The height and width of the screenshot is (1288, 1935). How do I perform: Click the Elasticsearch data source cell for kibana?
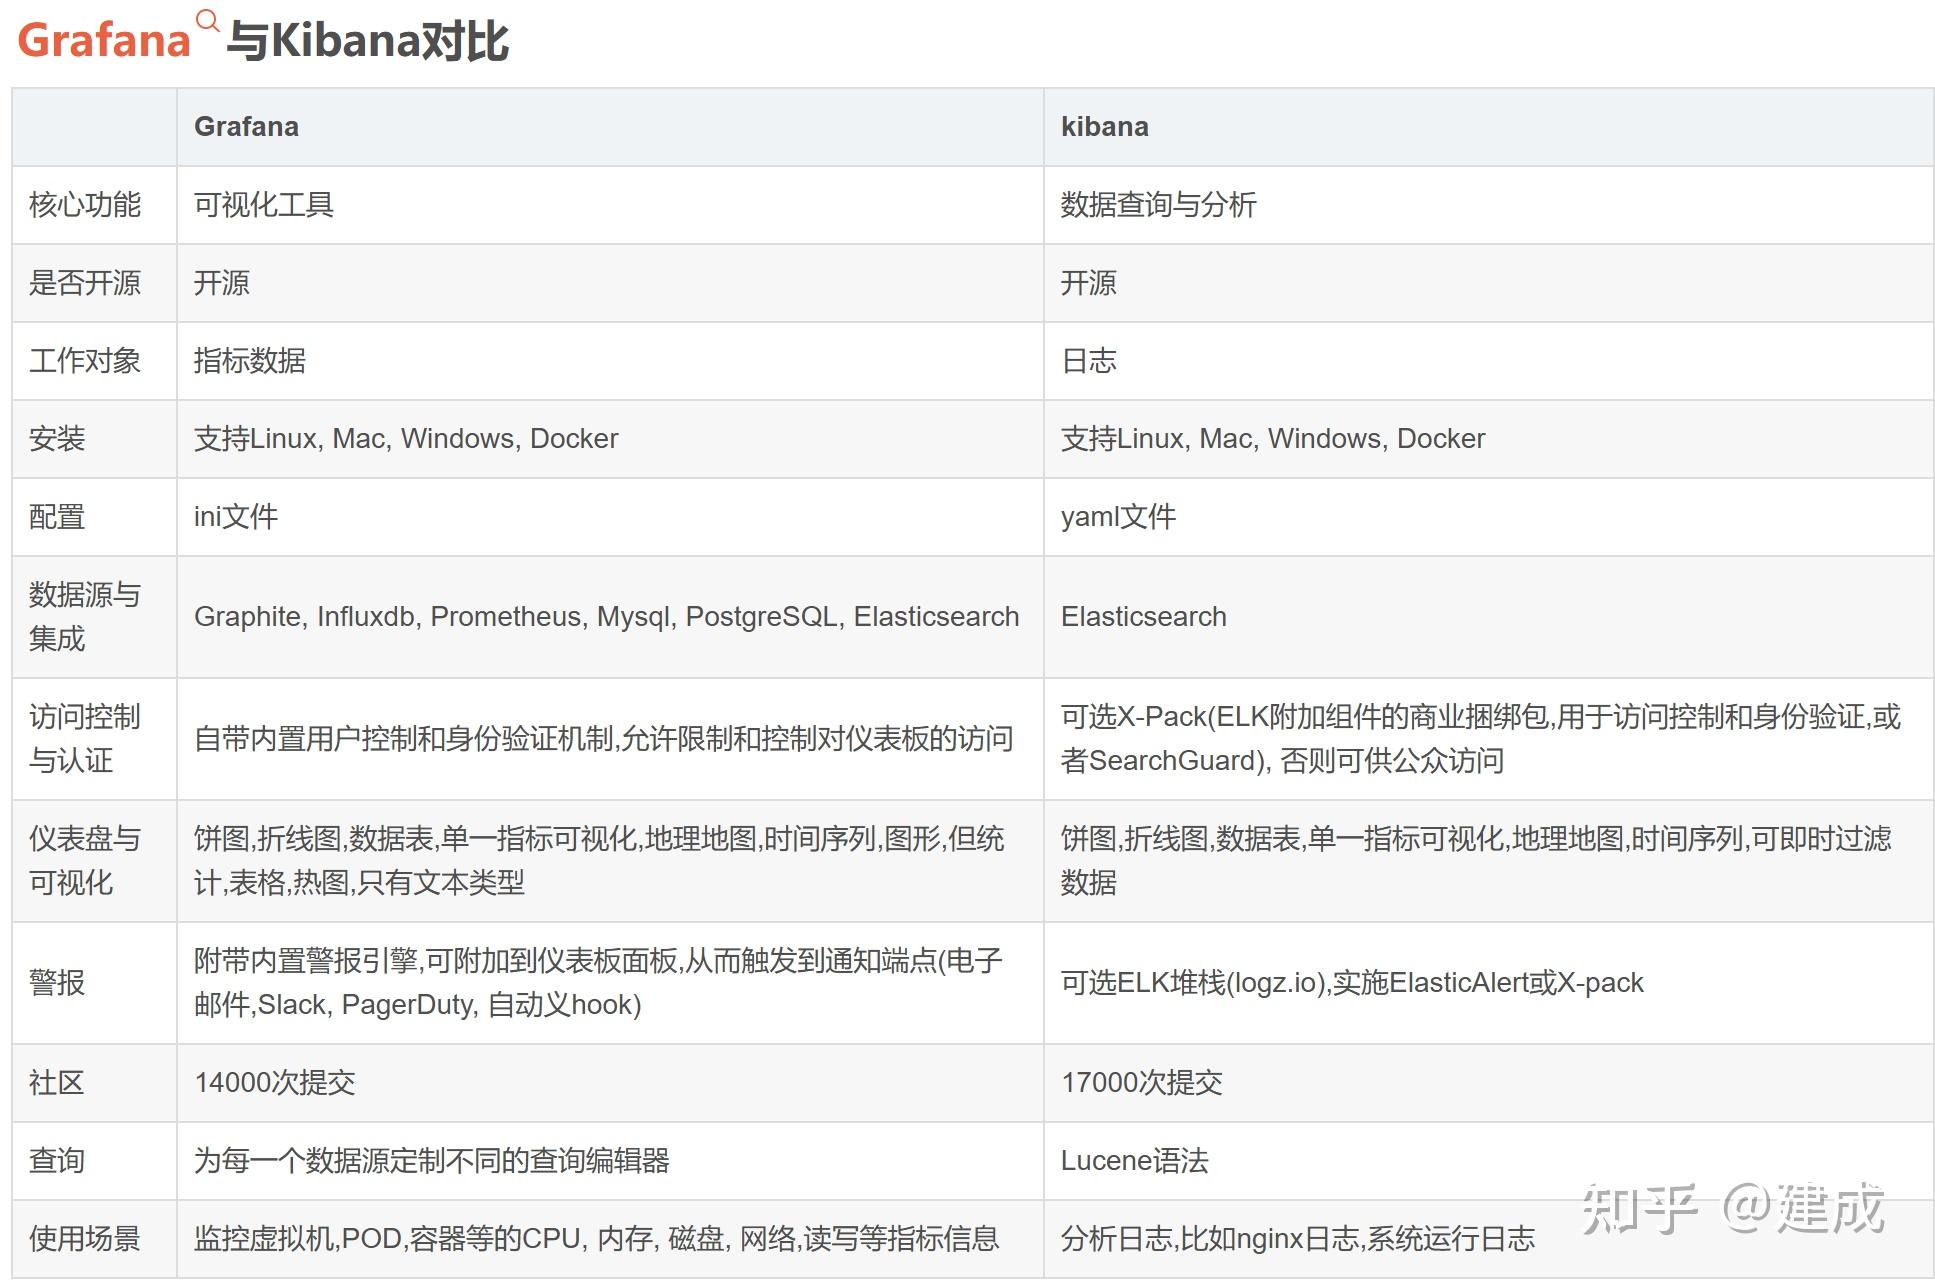click(1143, 616)
